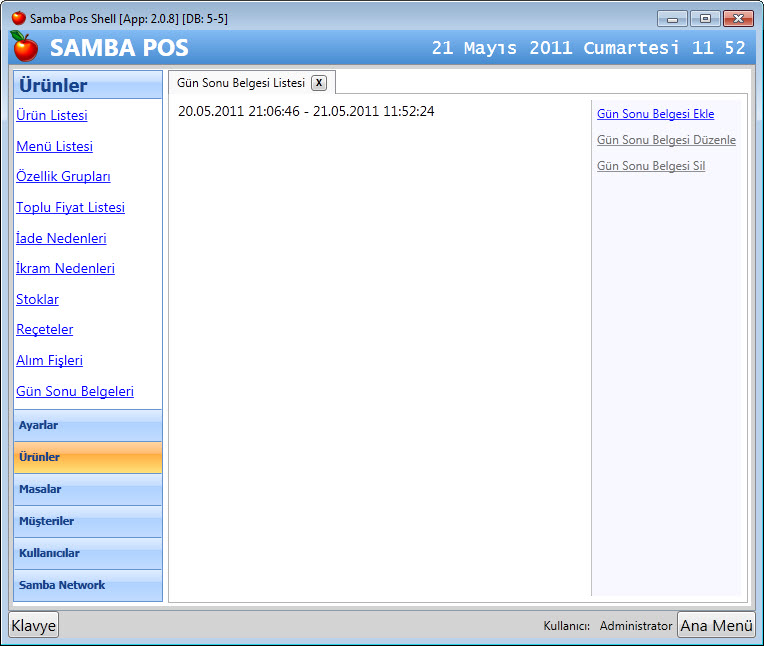Open Menü Listesi in sidebar

[x=54, y=147]
